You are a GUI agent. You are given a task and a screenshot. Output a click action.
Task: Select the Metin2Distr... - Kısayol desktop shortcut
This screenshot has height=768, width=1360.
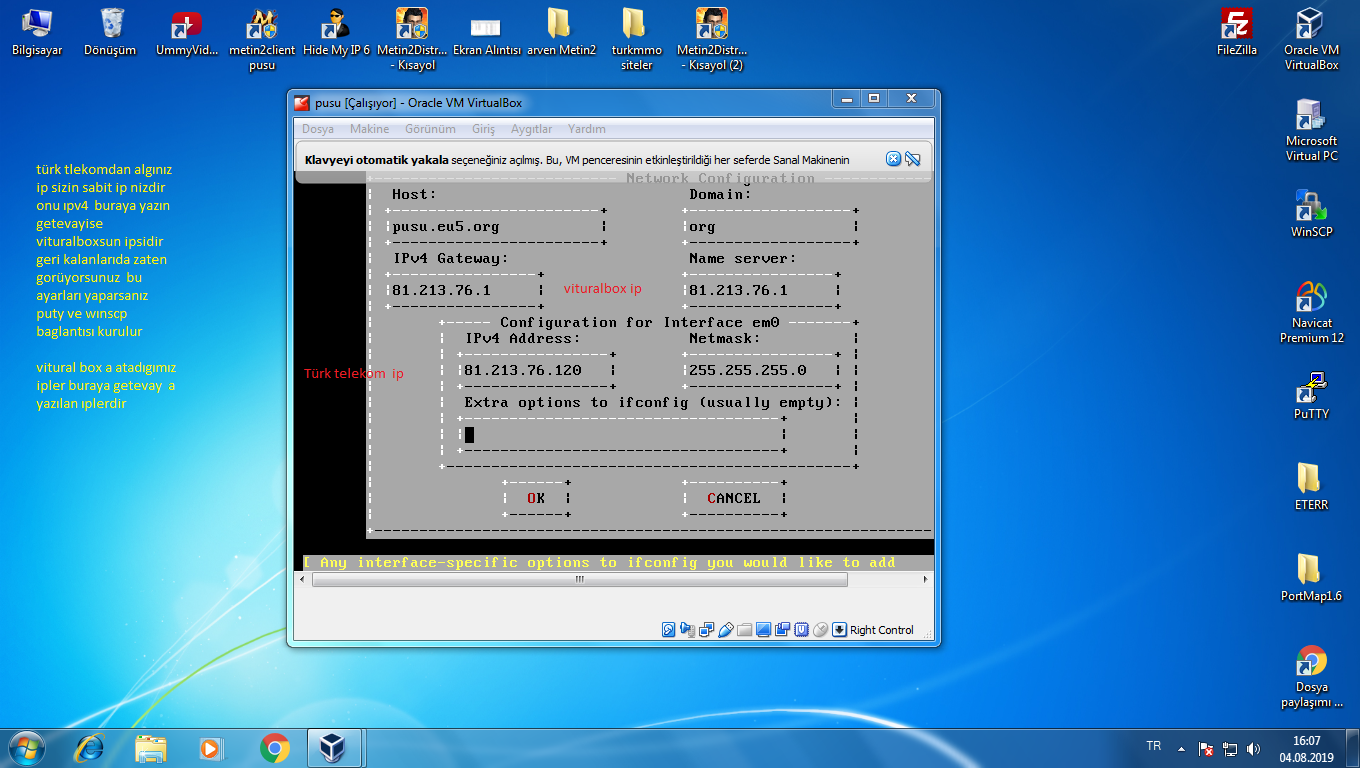[412, 40]
